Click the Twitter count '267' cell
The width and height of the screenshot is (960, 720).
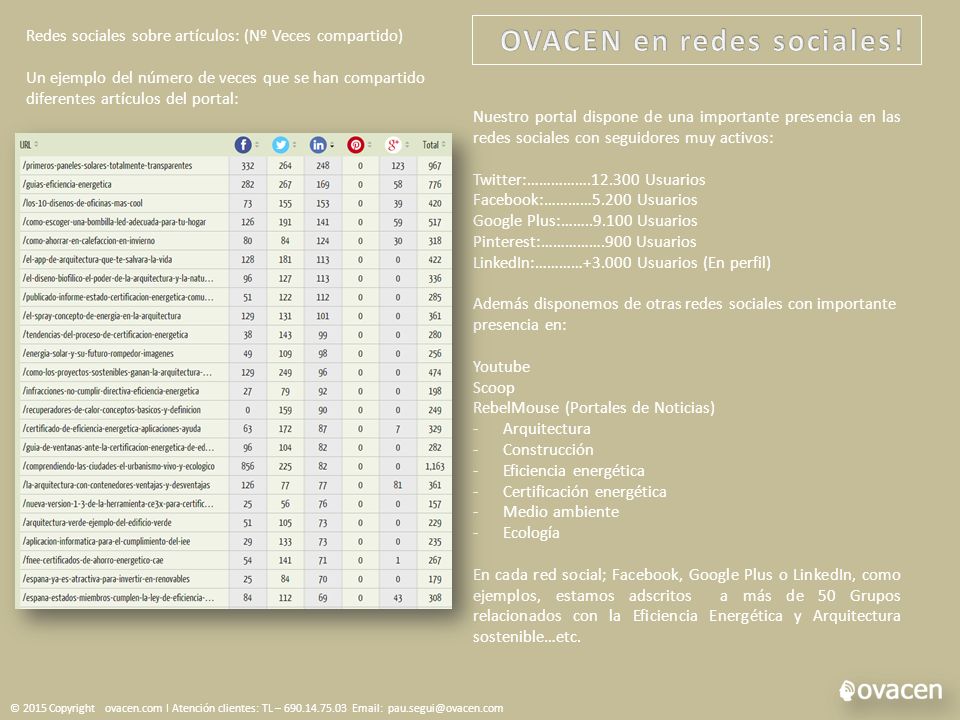(x=285, y=184)
